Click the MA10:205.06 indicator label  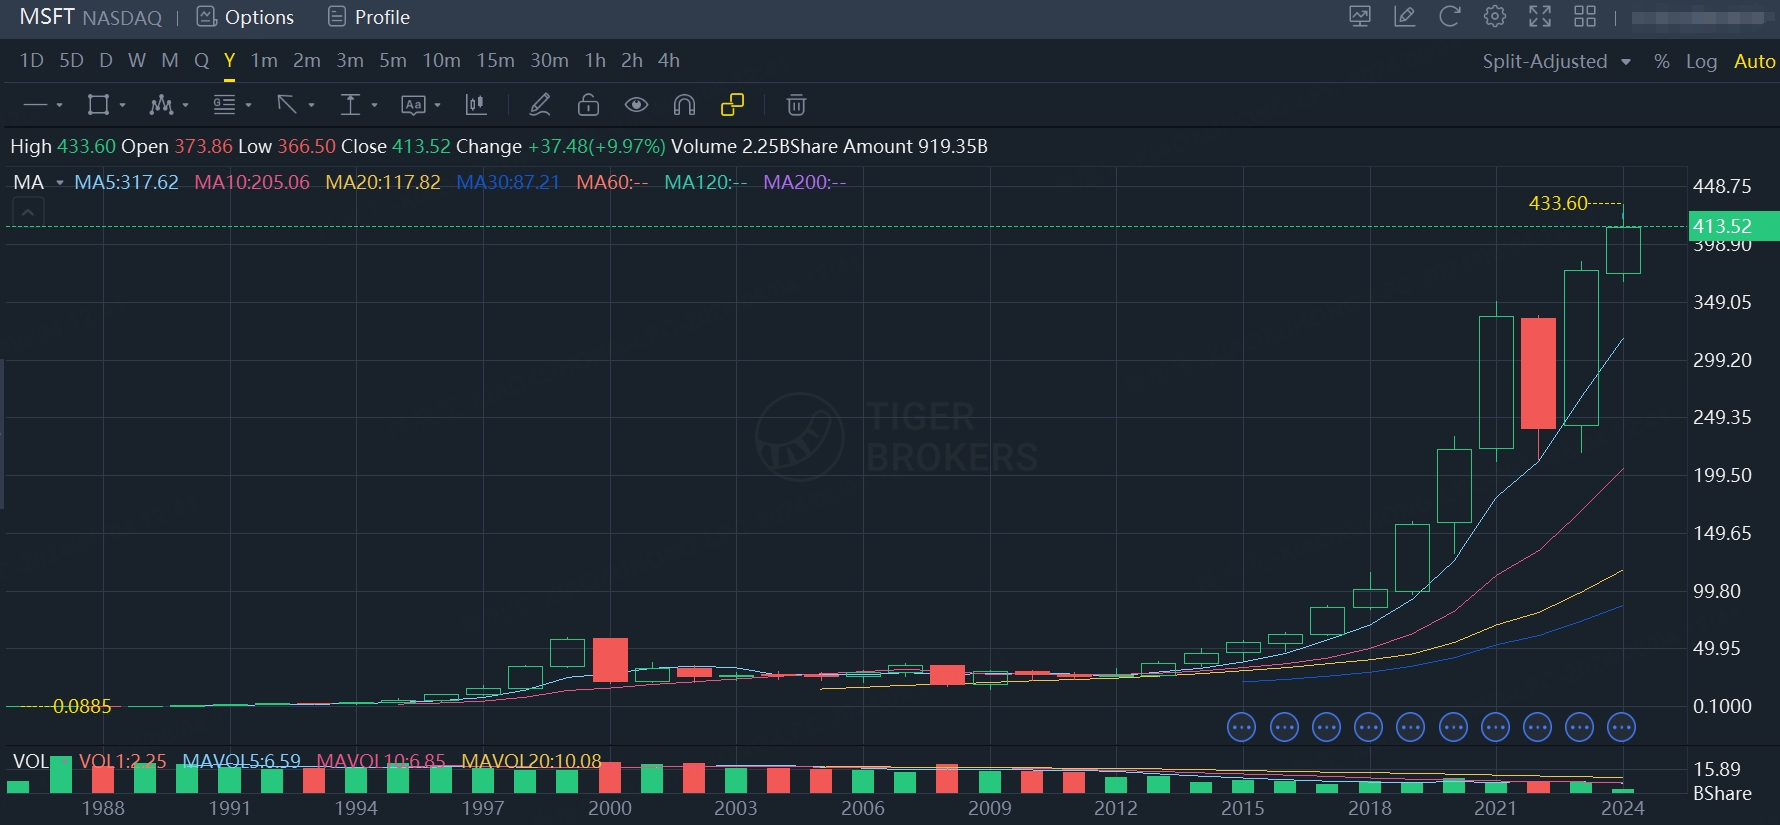click(252, 182)
